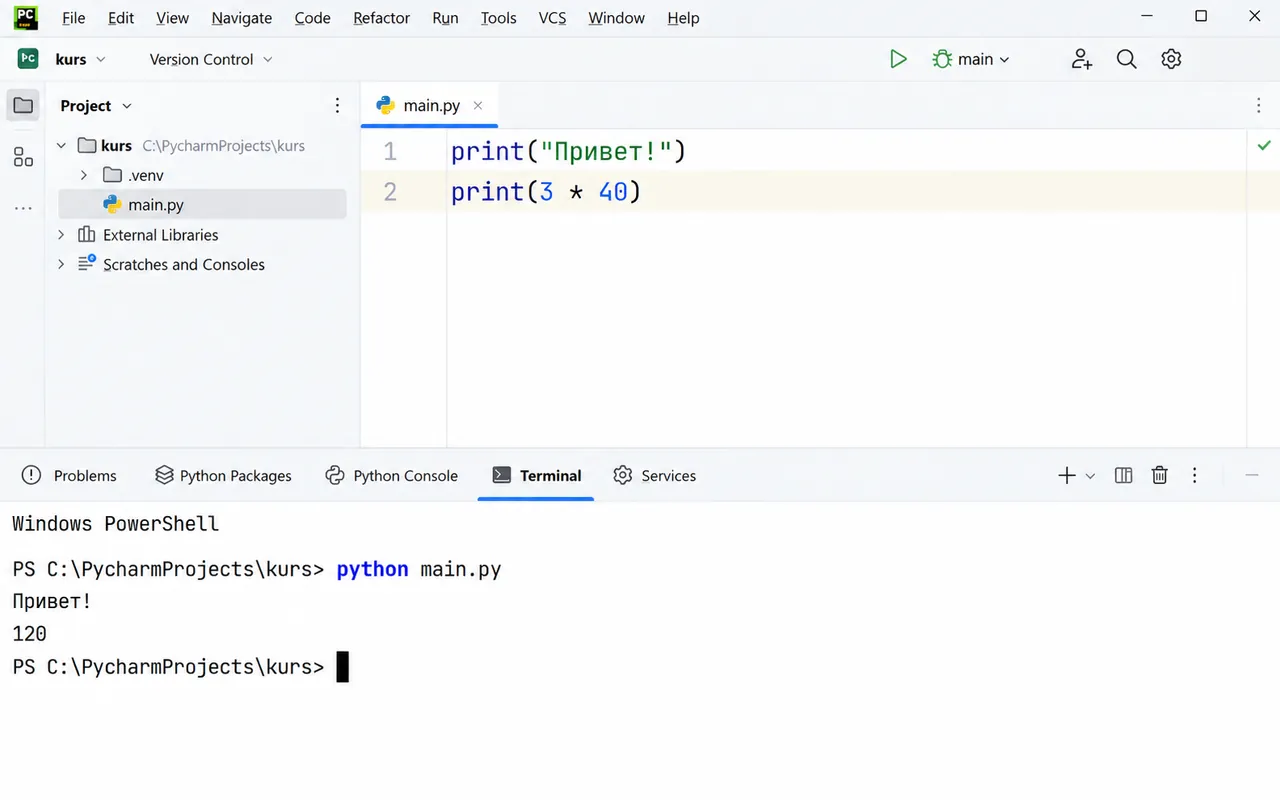This screenshot has width=1280, height=800.
Task: Split the terminal with the split icon
Action: [1124, 476]
